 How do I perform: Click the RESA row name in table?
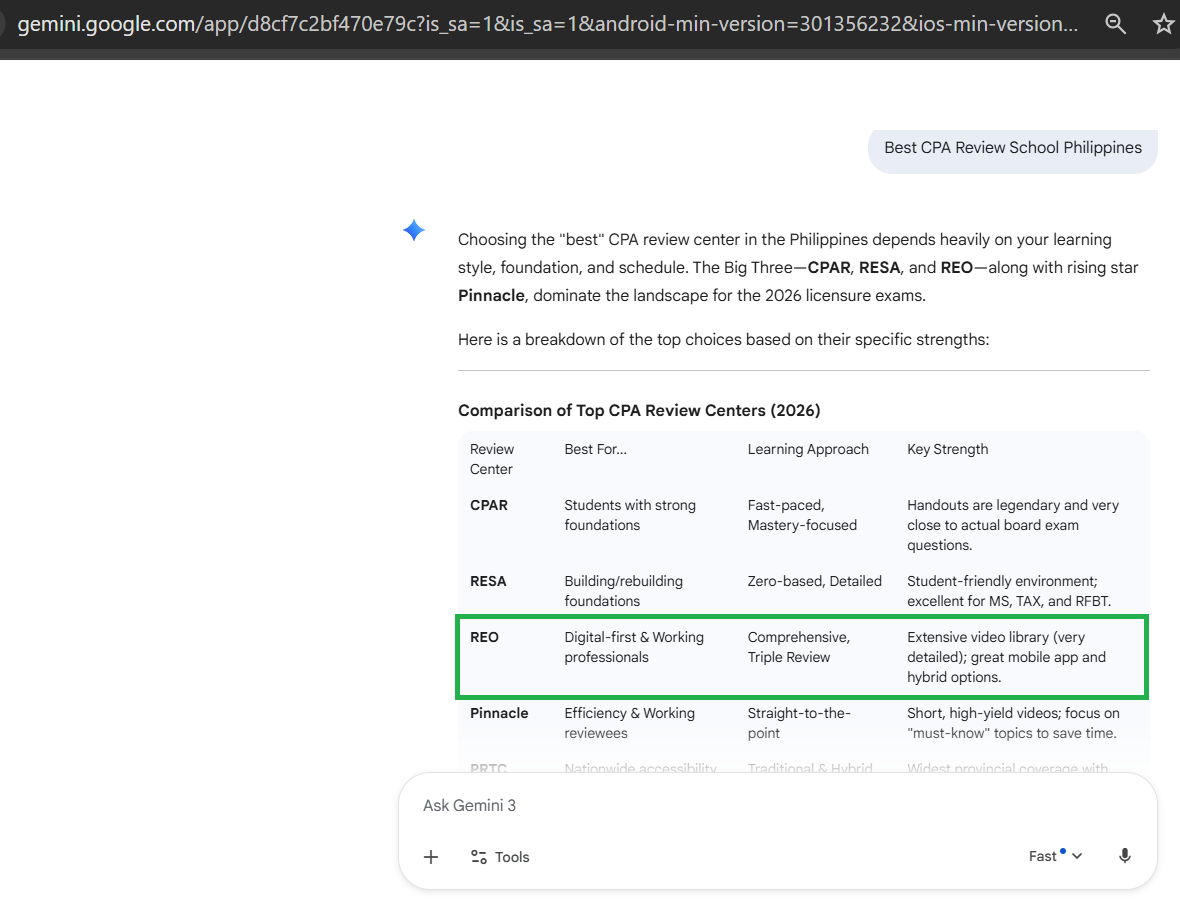[x=488, y=581]
